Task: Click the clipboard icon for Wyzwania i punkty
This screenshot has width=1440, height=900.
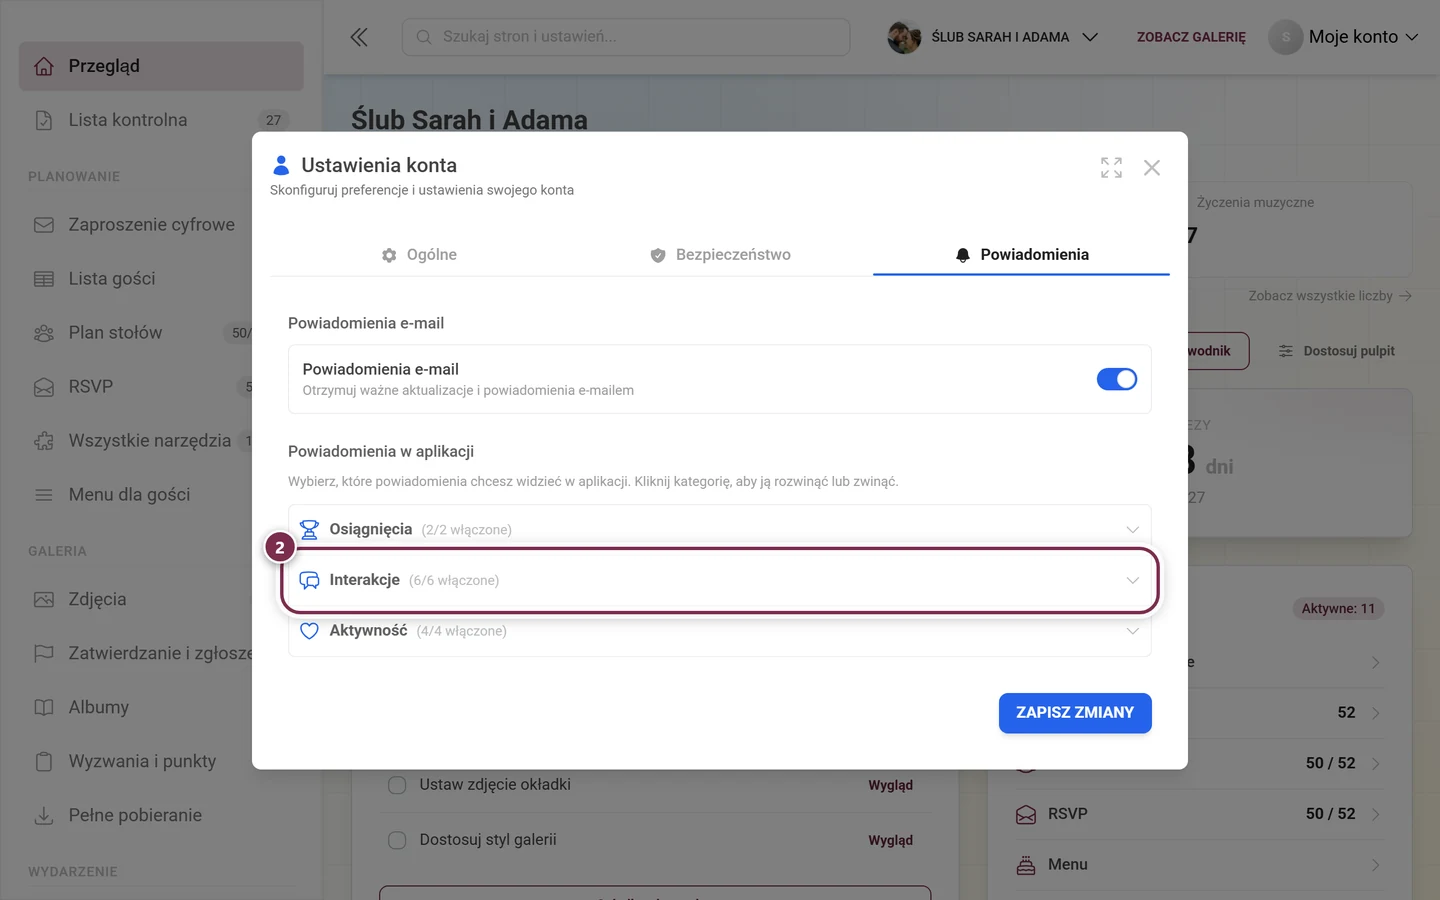Action: 44,762
